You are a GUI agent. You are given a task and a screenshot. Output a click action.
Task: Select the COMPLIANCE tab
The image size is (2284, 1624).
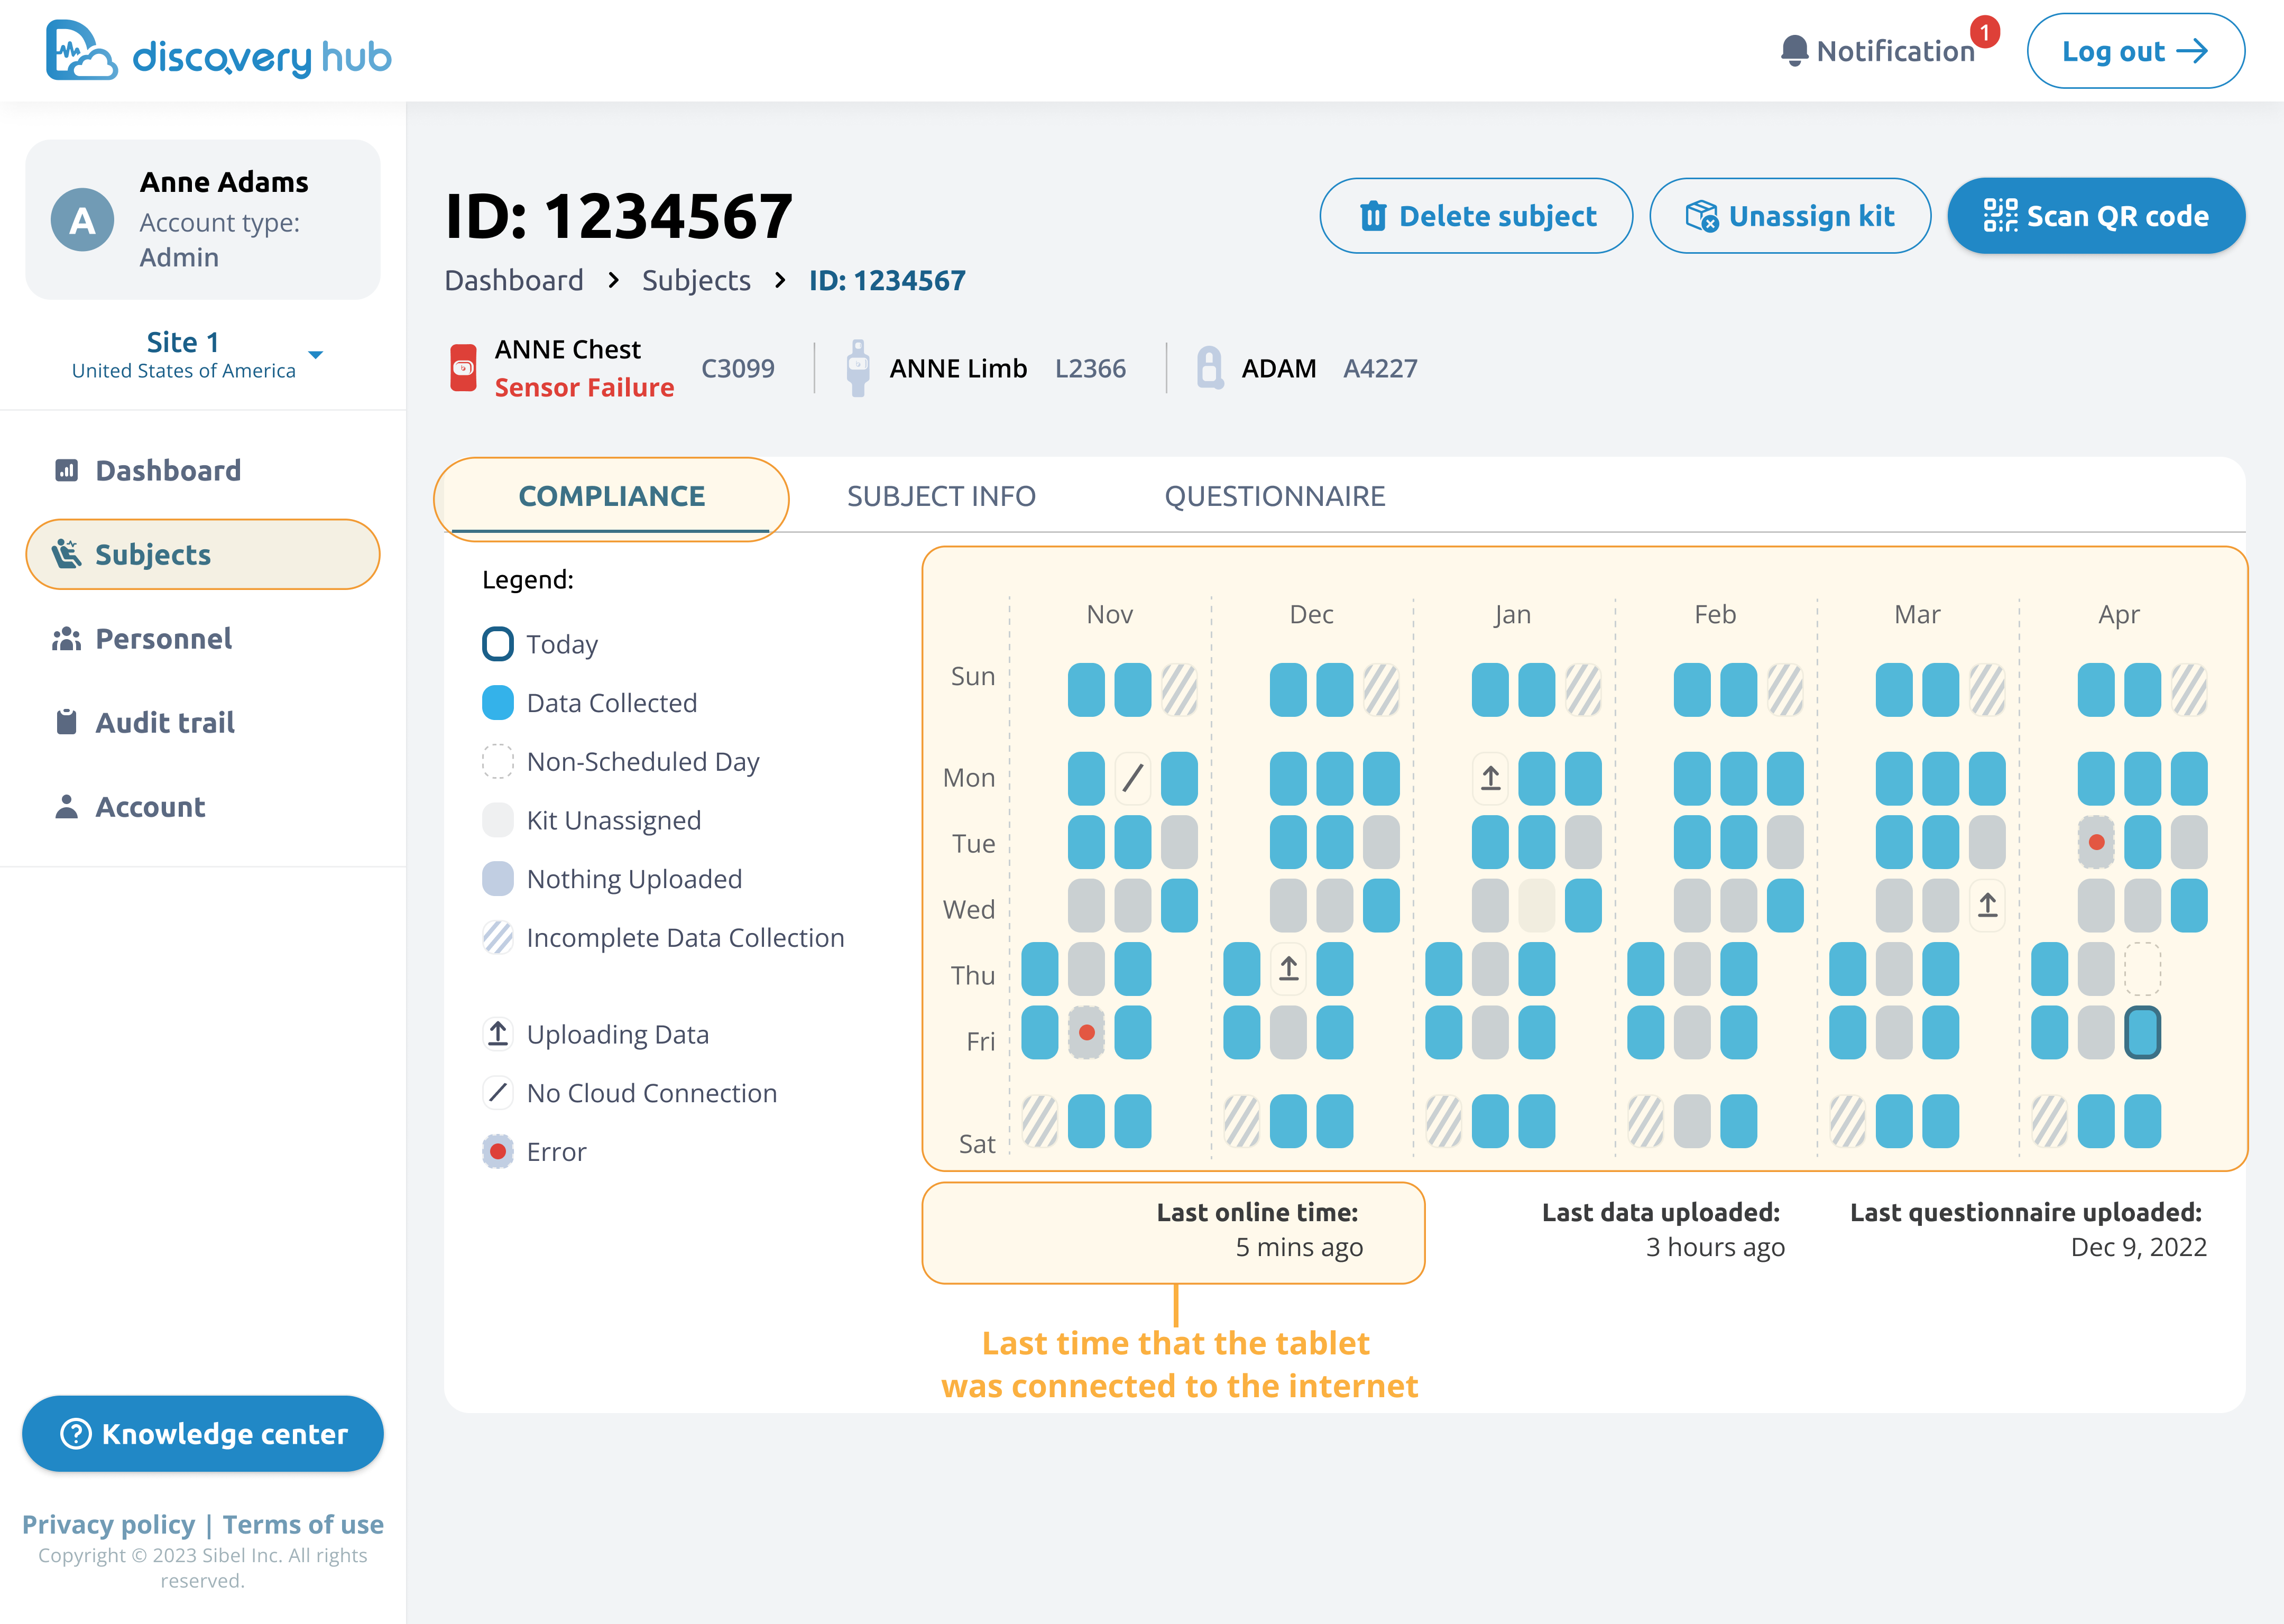click(x=611, y=496)
